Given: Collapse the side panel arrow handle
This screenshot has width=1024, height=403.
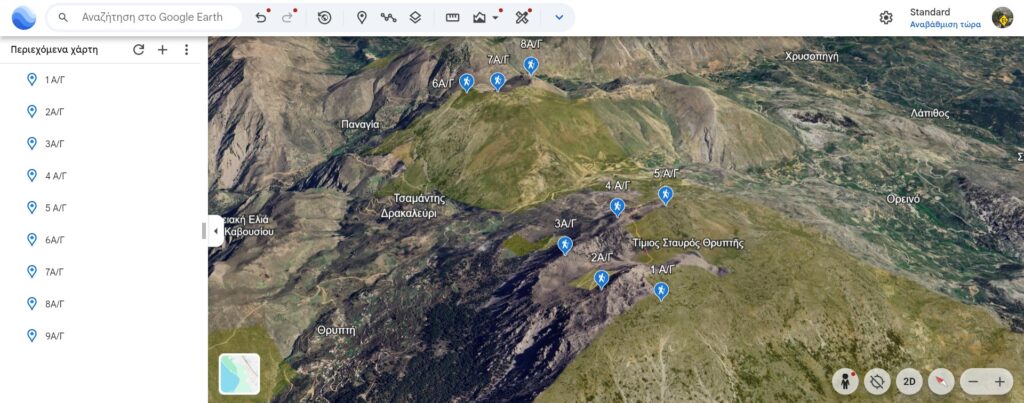Looking at the screenshot, I should pos(216,231).
